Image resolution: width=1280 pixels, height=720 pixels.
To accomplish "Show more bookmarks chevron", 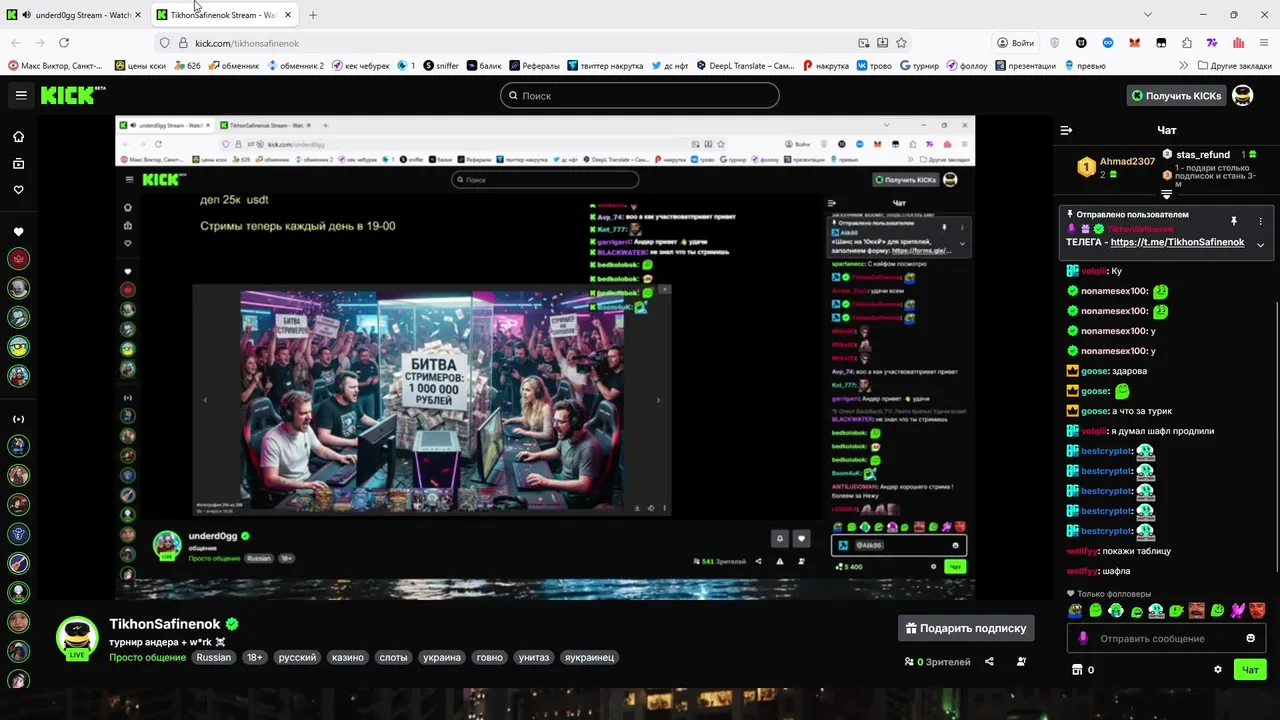I will (x=1185, y=66).
